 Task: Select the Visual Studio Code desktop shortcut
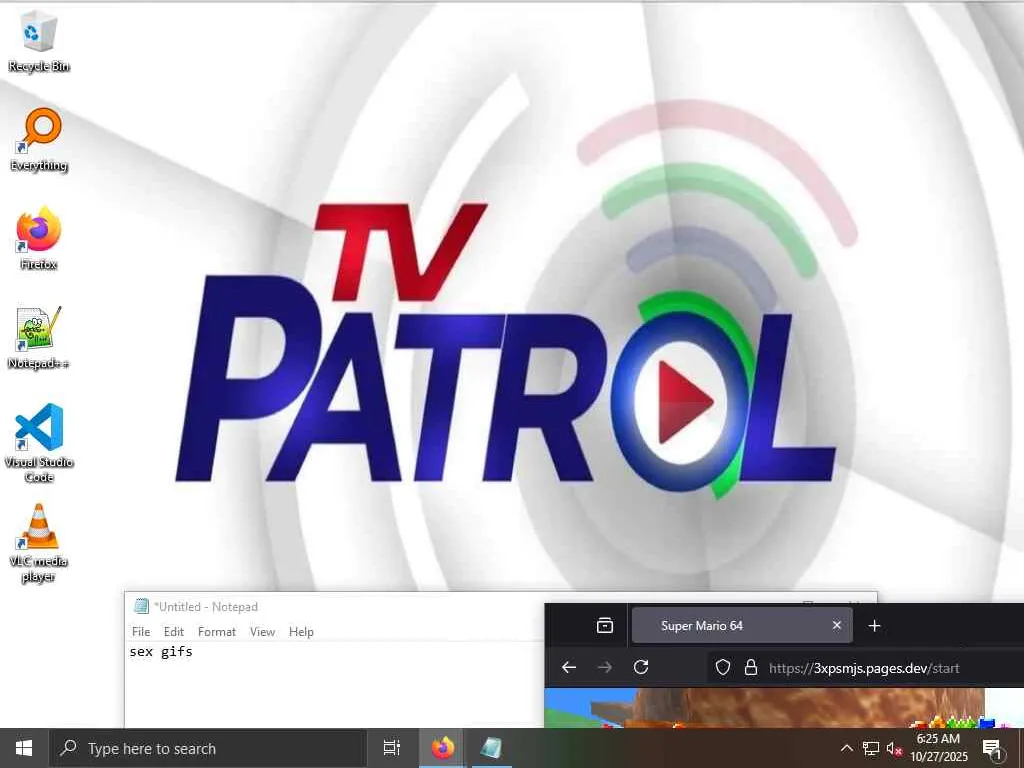pyautogui.click(x=39, y=443)
